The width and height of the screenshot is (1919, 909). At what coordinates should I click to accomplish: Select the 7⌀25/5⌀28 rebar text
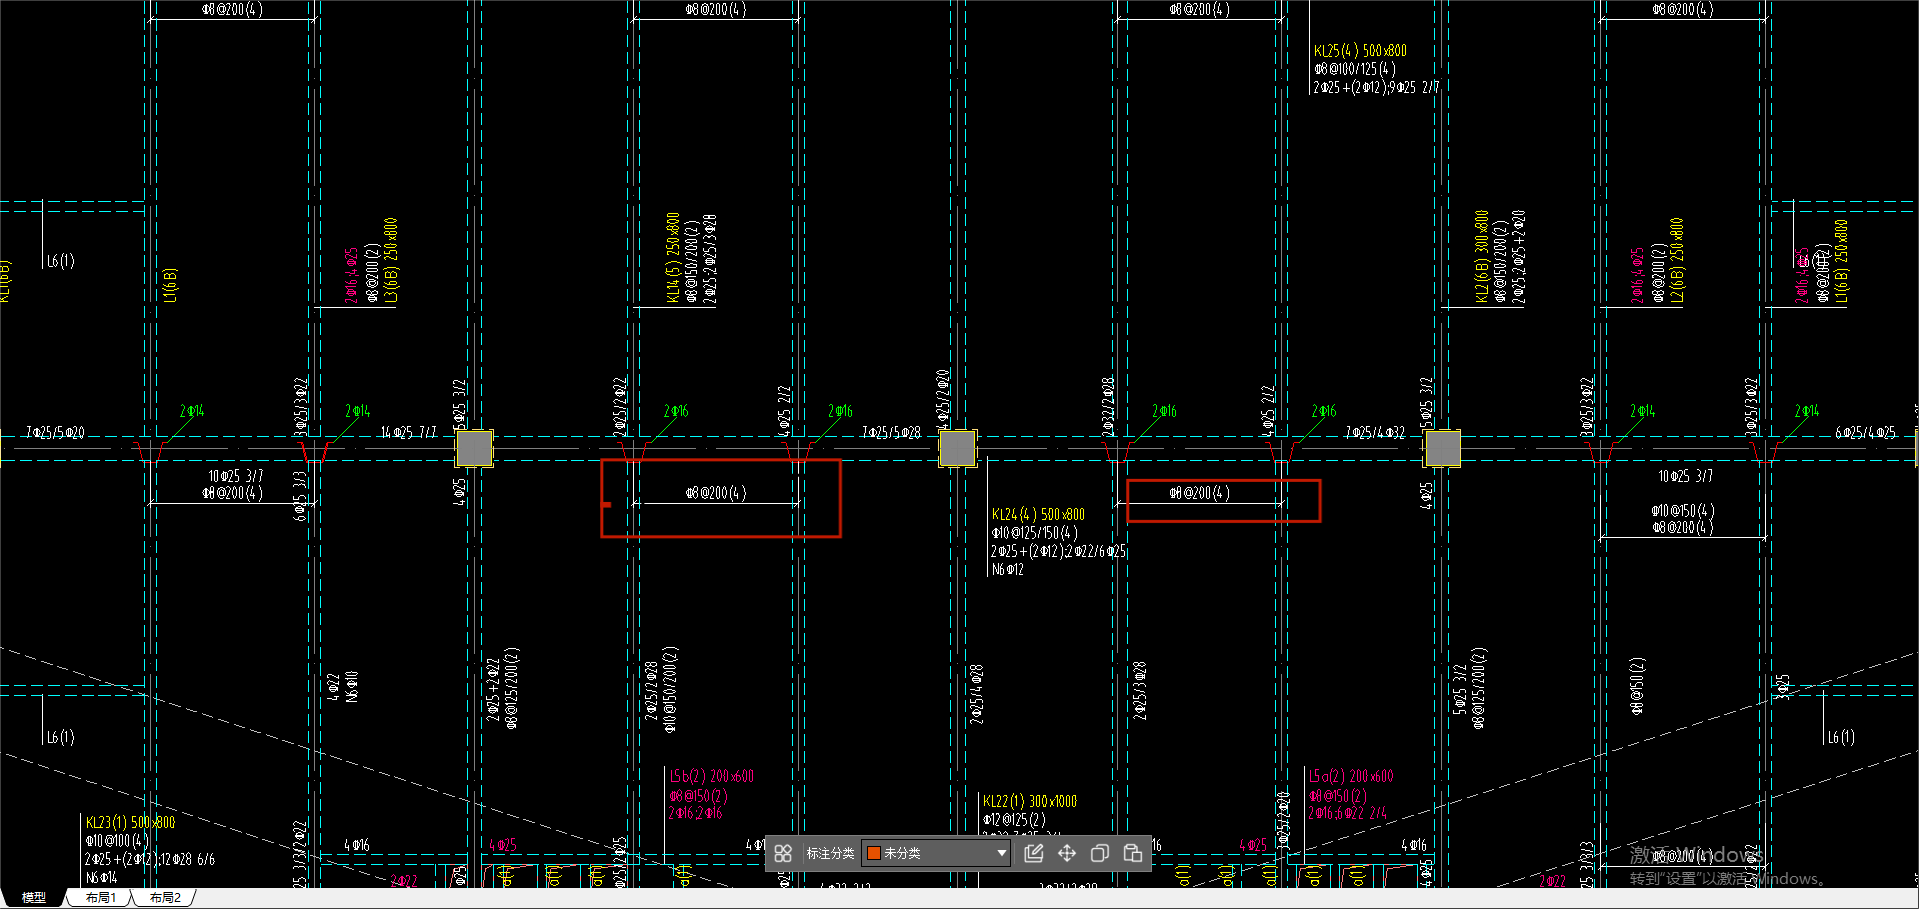point(891,432)
